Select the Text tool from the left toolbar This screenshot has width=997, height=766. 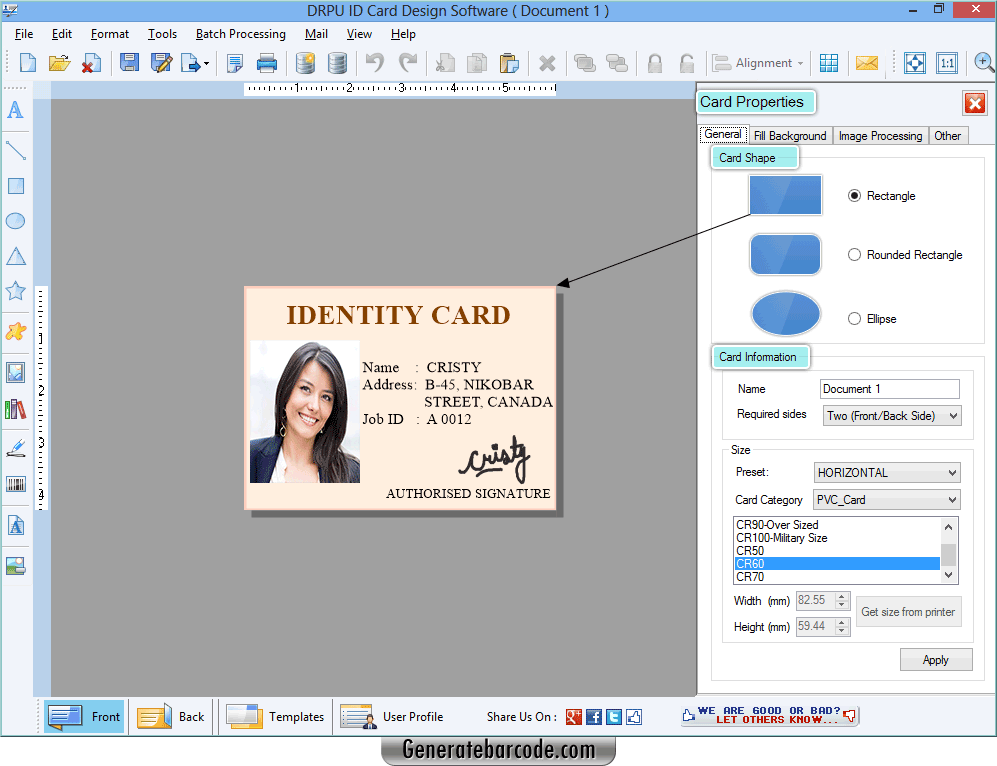pos(15,111)
